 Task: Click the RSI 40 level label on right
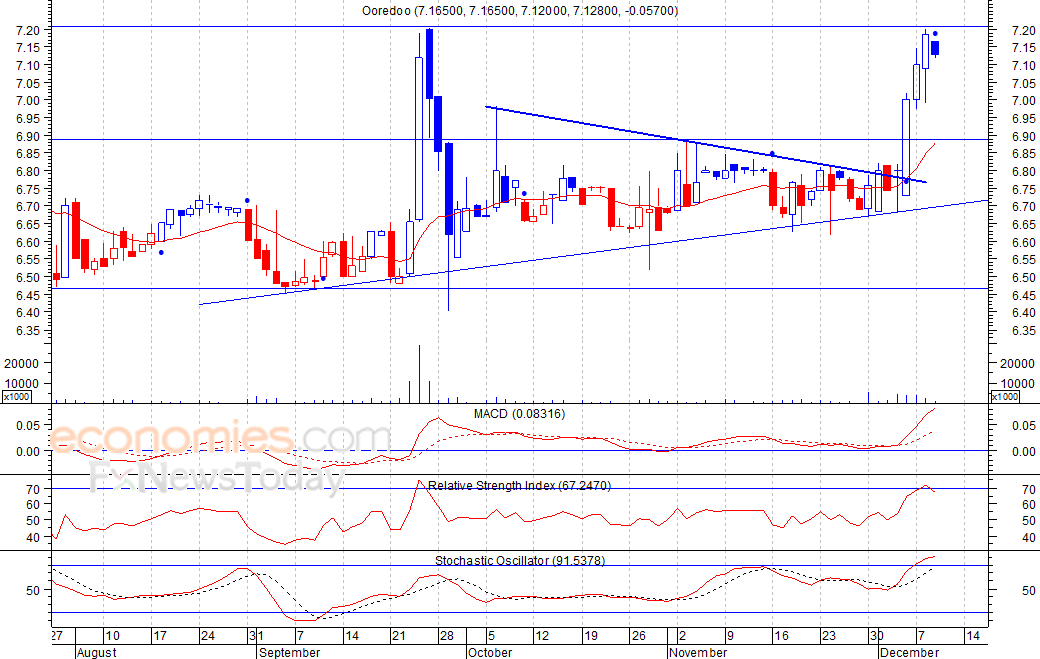coord(1029,537)
